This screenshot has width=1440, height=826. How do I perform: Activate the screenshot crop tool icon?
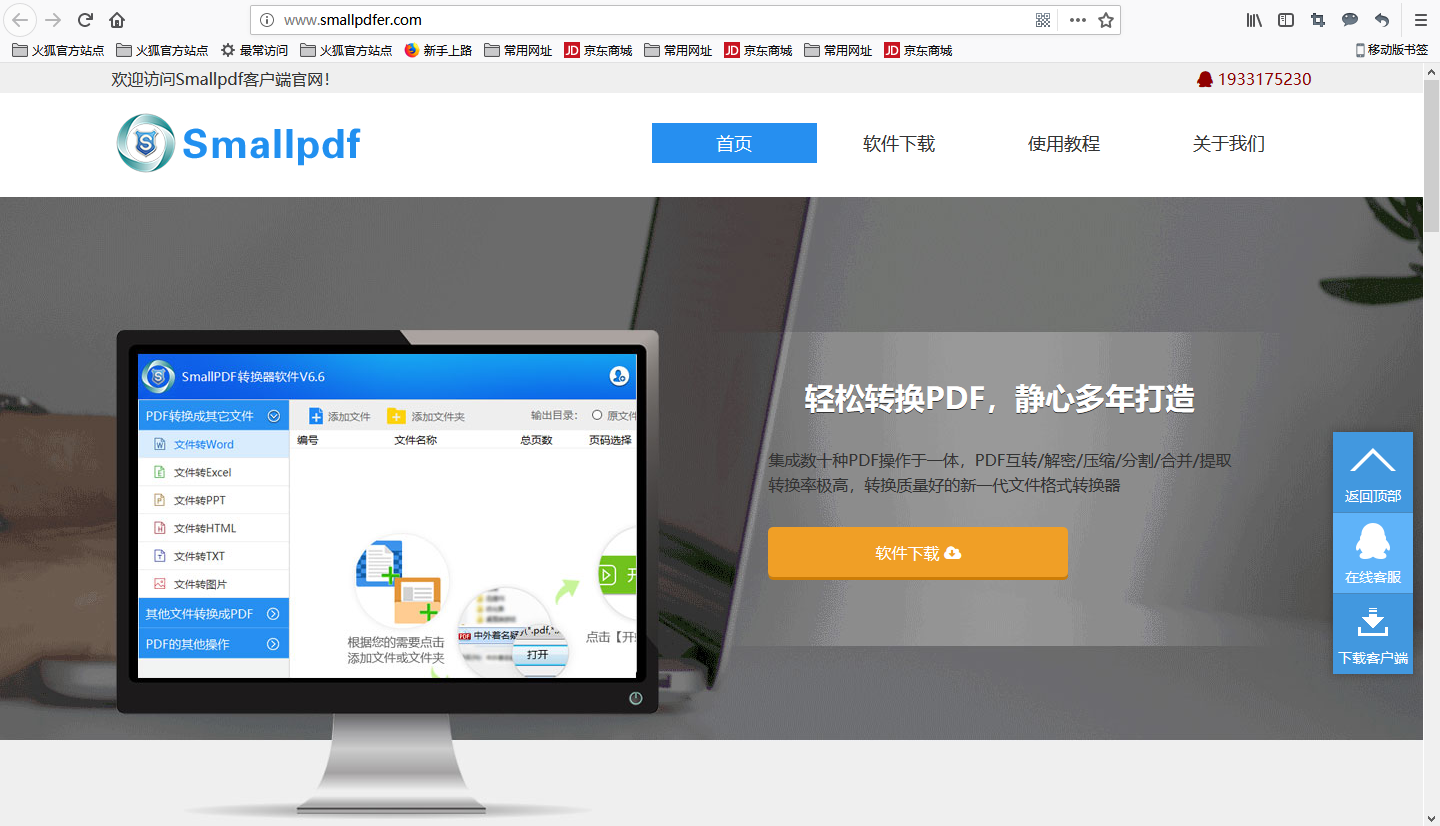[1318, 20]
